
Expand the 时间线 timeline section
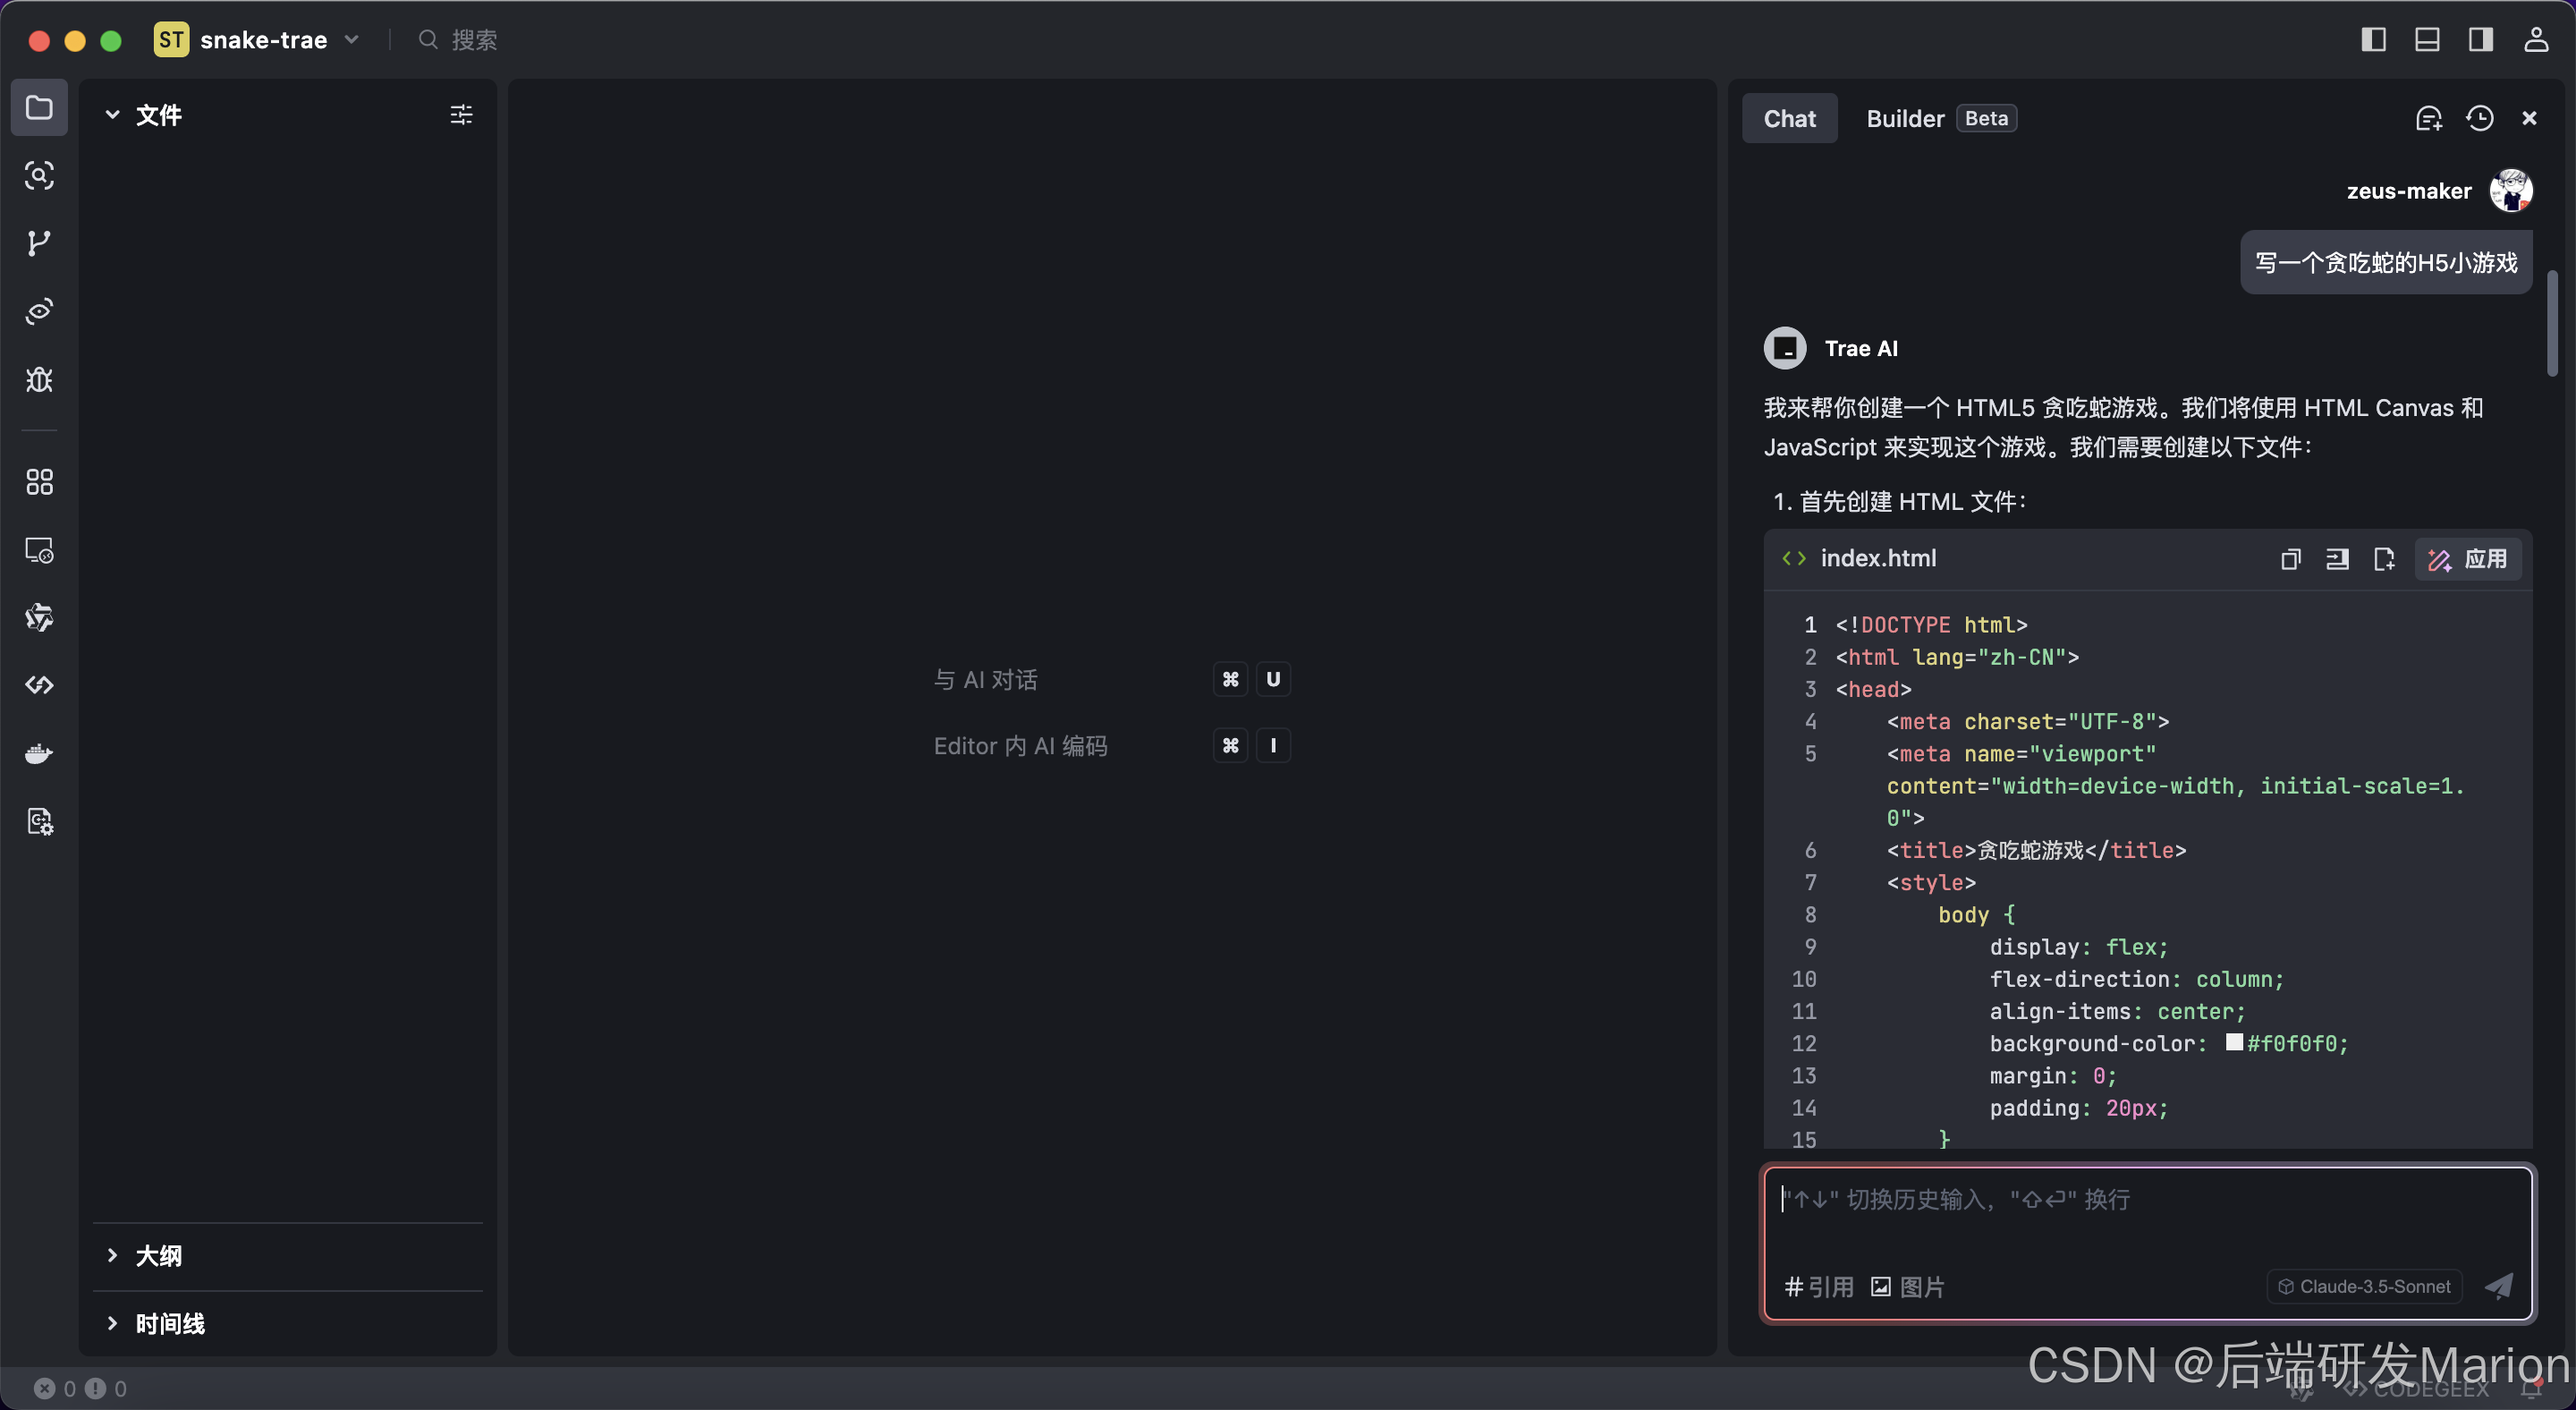169,1323
